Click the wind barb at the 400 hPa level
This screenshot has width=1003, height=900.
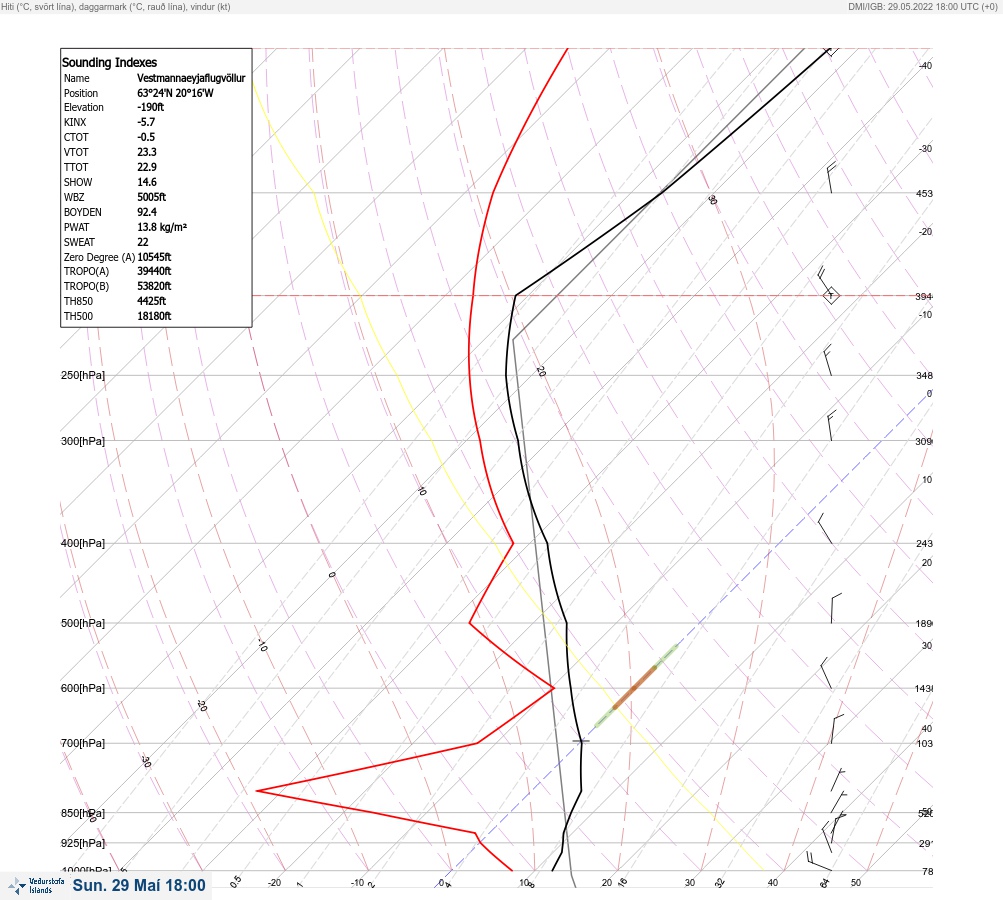click(825, 528)
